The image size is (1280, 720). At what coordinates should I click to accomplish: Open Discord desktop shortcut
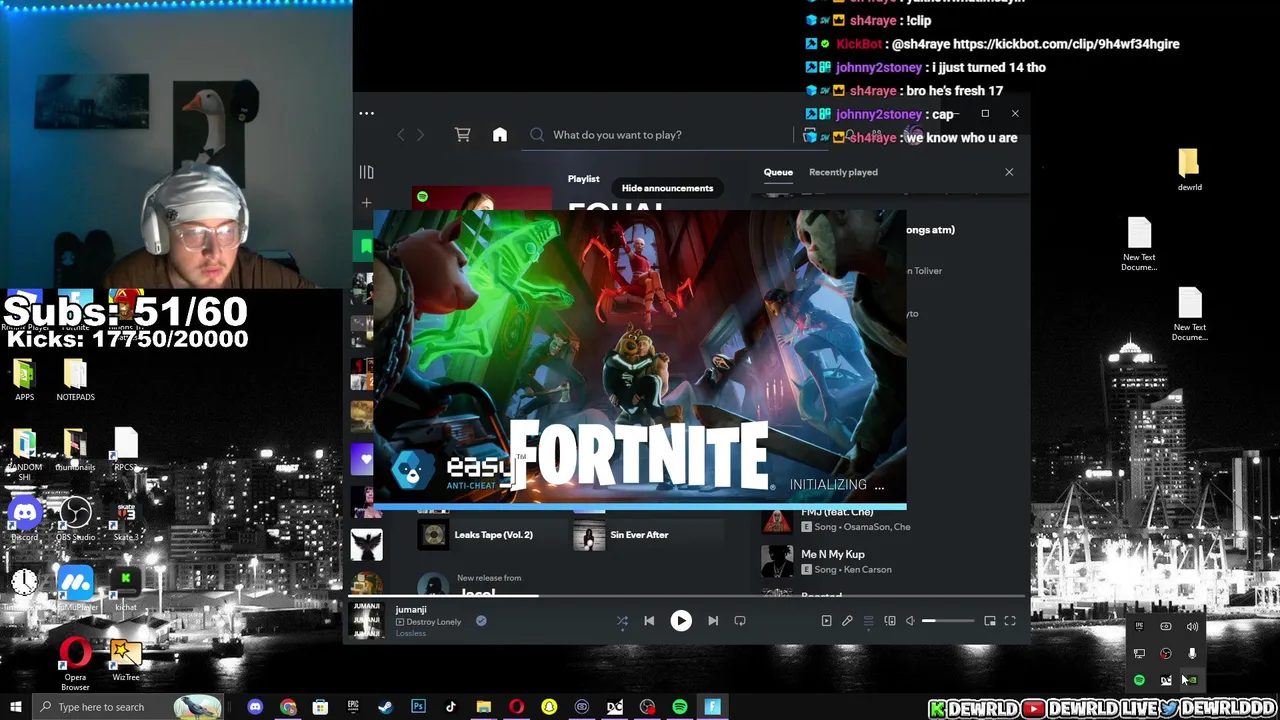pos(25,520)
